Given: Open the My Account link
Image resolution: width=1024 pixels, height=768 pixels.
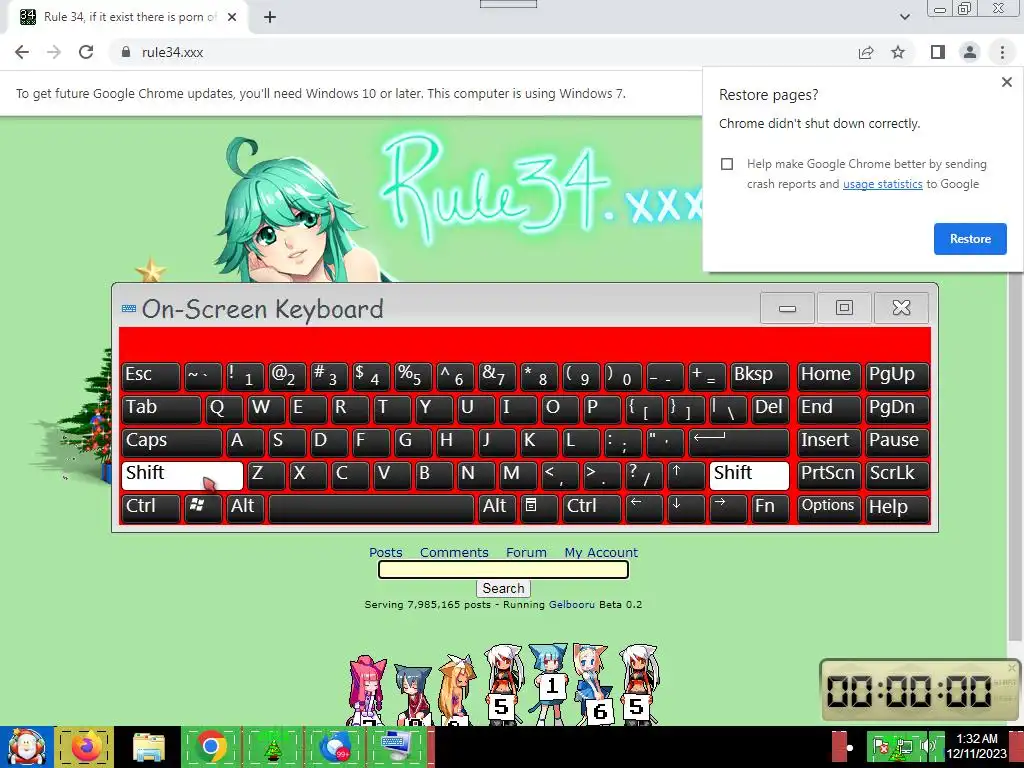Looking at the screenshot, I should click(x=601, y=552).
